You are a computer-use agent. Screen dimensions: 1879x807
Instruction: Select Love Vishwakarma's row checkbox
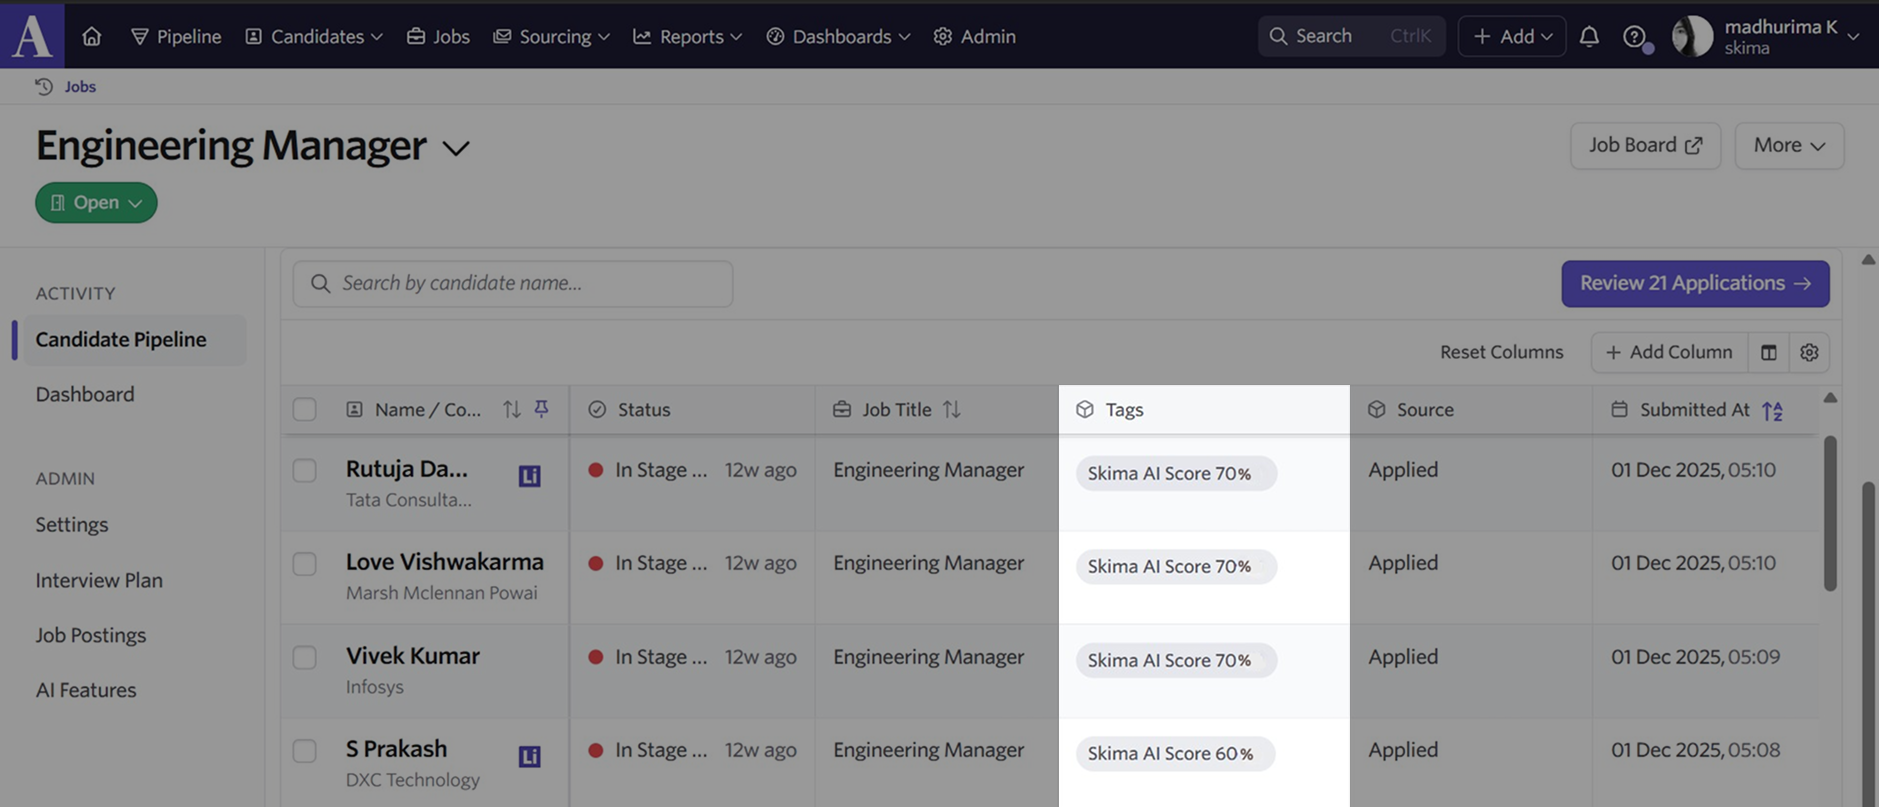point(305,564)
